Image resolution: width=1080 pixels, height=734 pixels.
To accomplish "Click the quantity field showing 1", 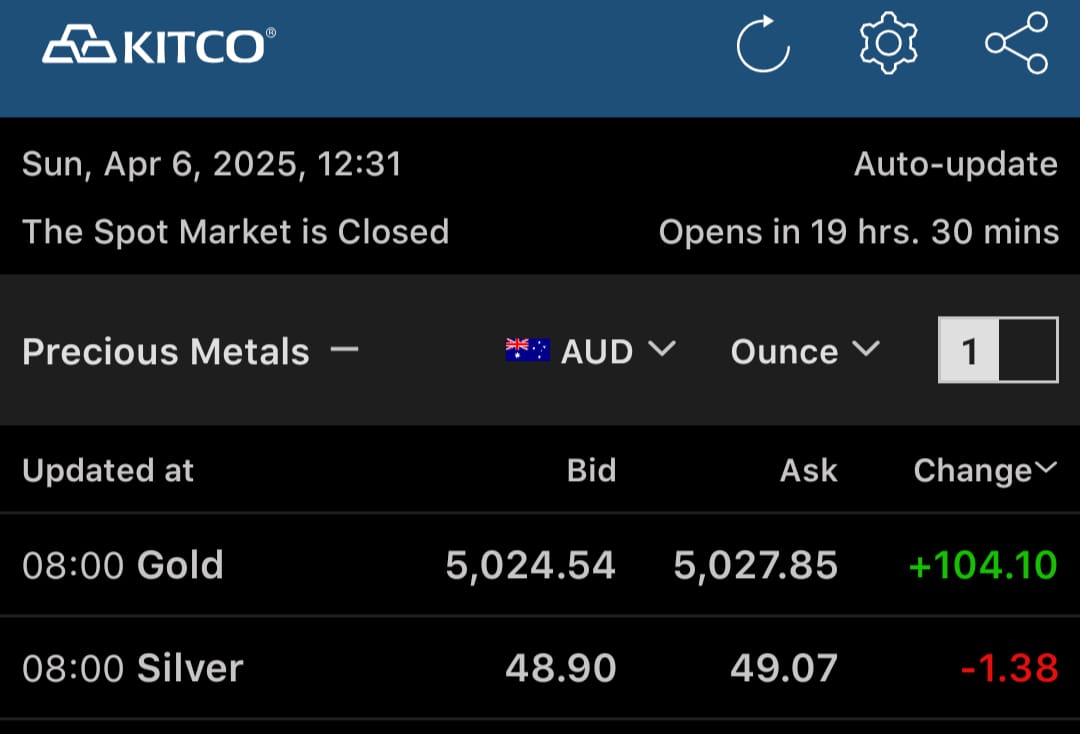I will 998,350.
